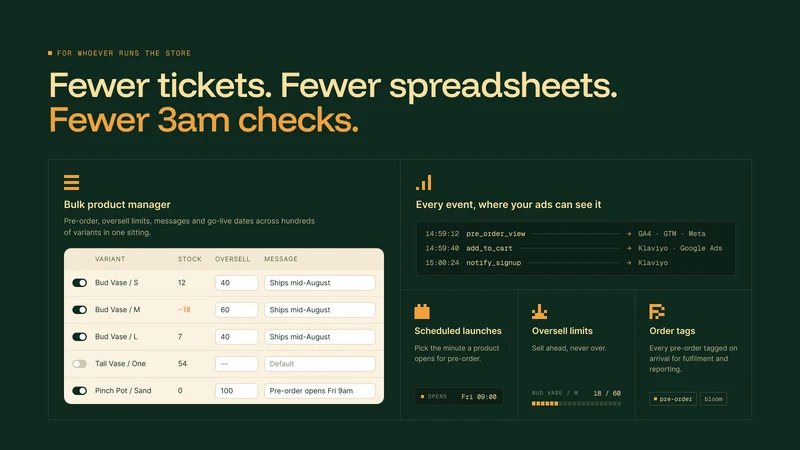The image size is (800, 450).
Task: Toggle off Pinch Pot / Sand switch
Action: (80, 391)
